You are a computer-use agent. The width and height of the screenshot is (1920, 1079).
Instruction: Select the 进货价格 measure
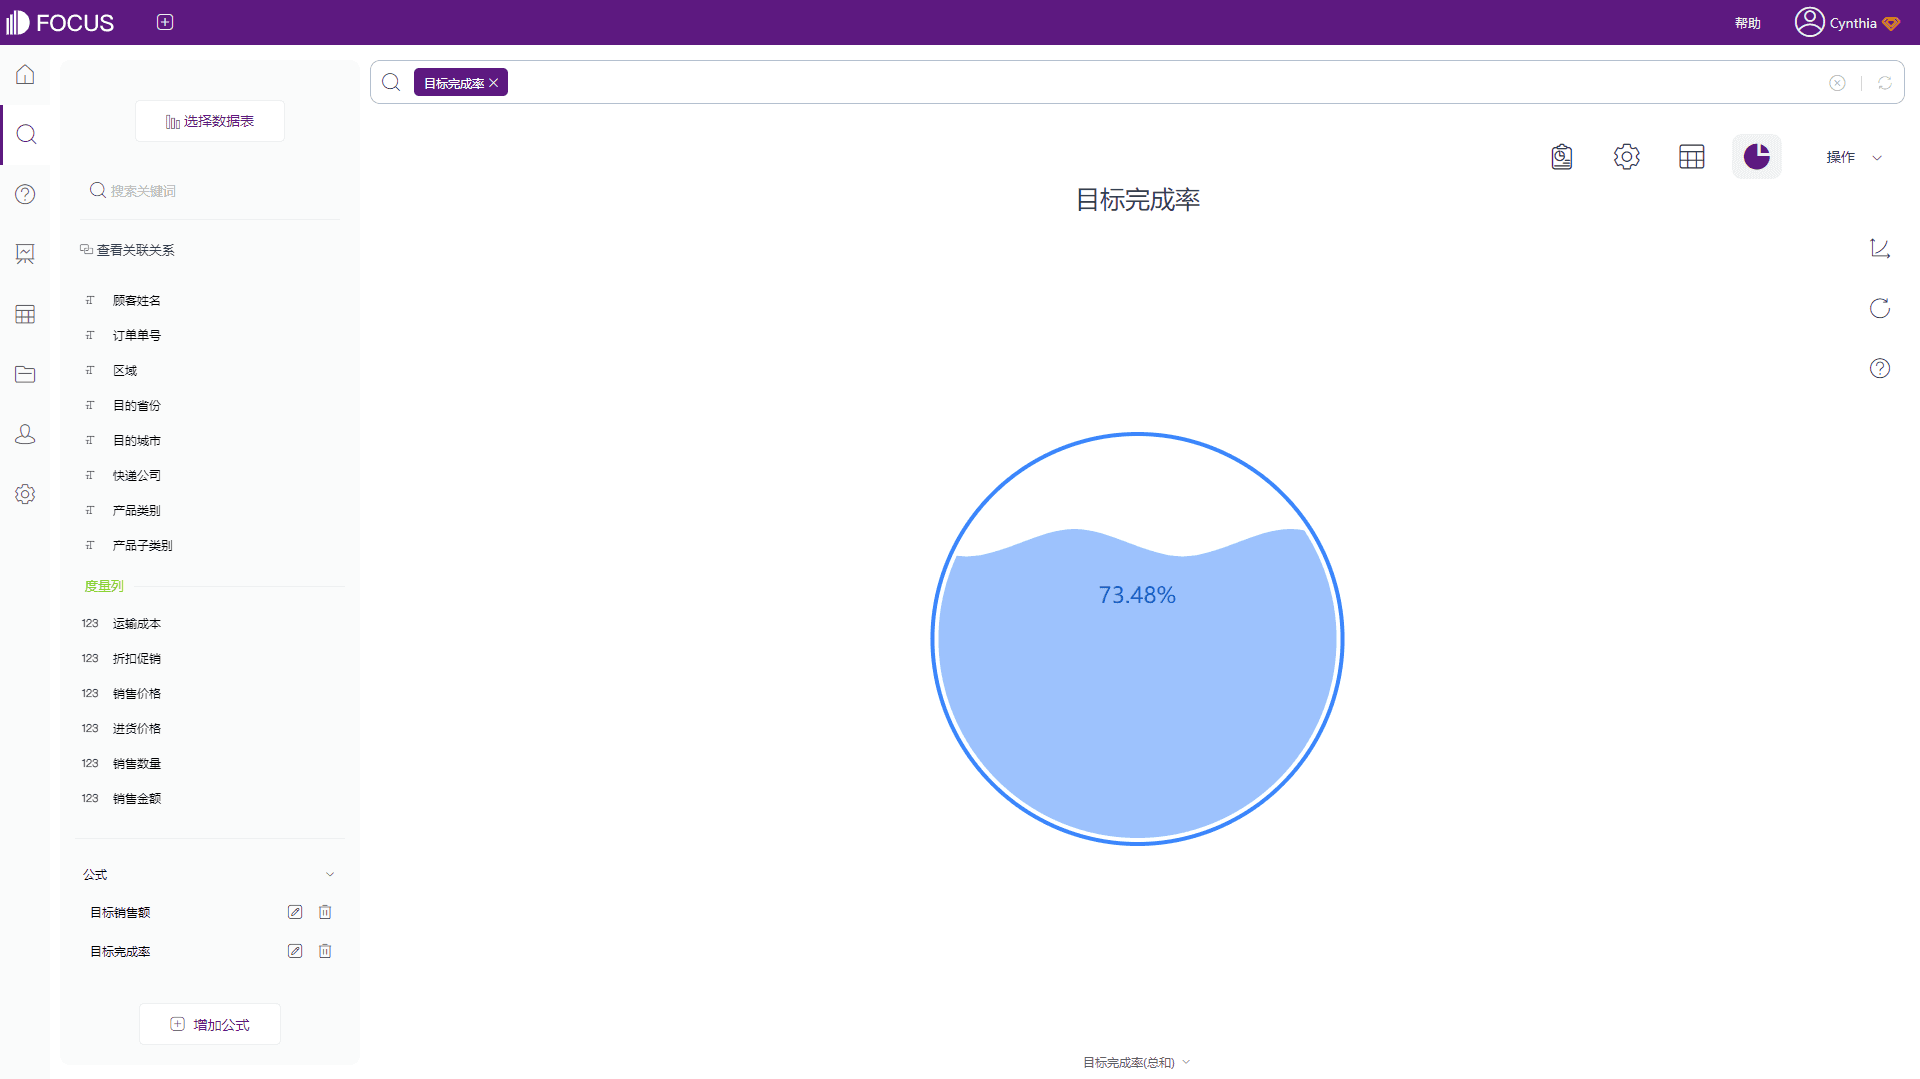coord(137,728)
